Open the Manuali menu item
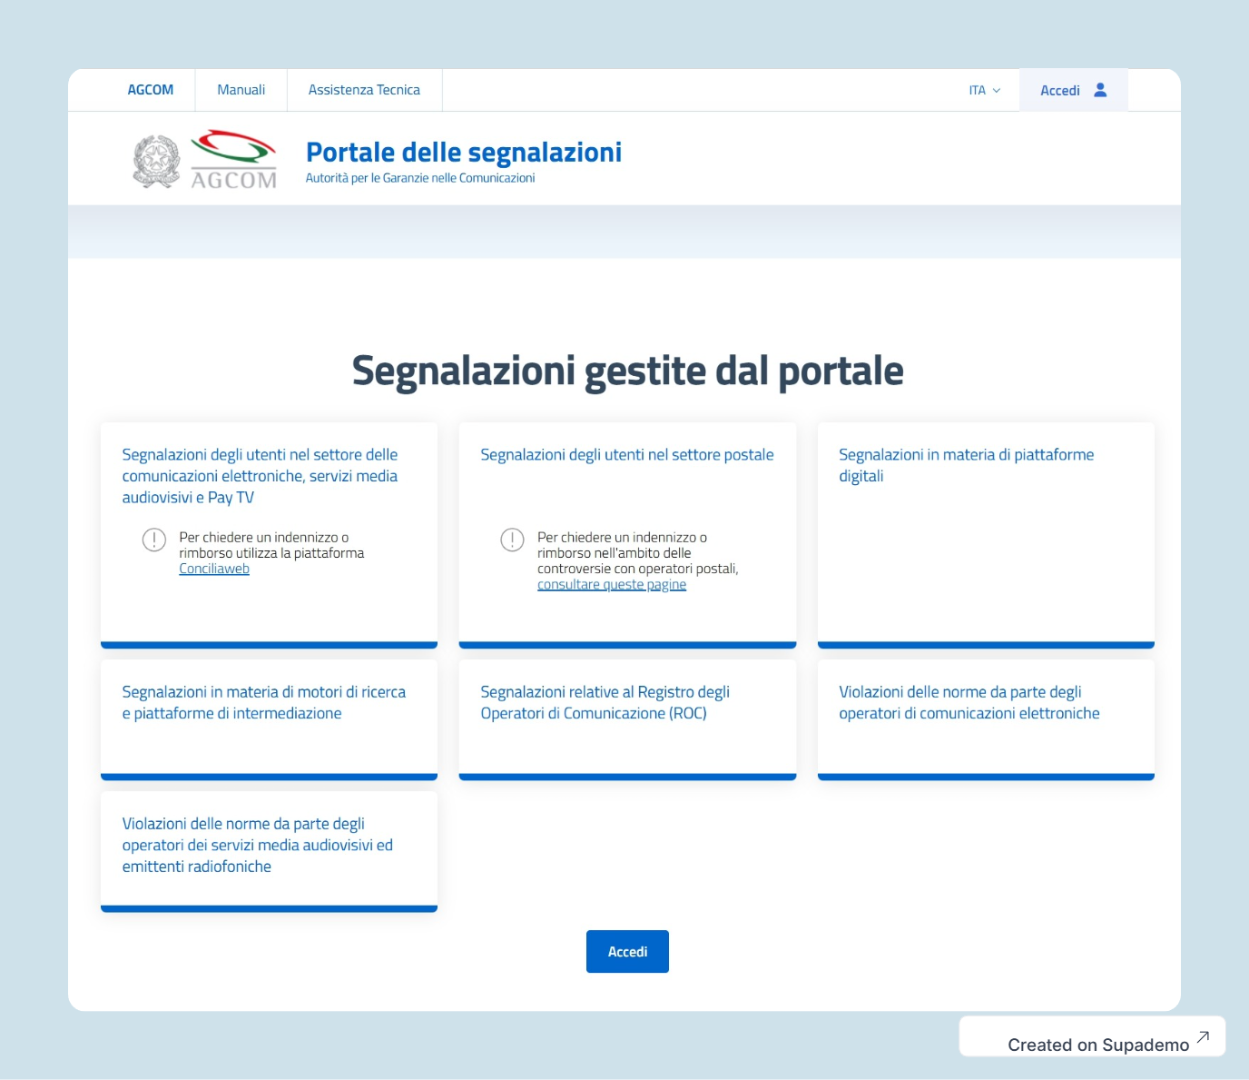 pos(241,90)
